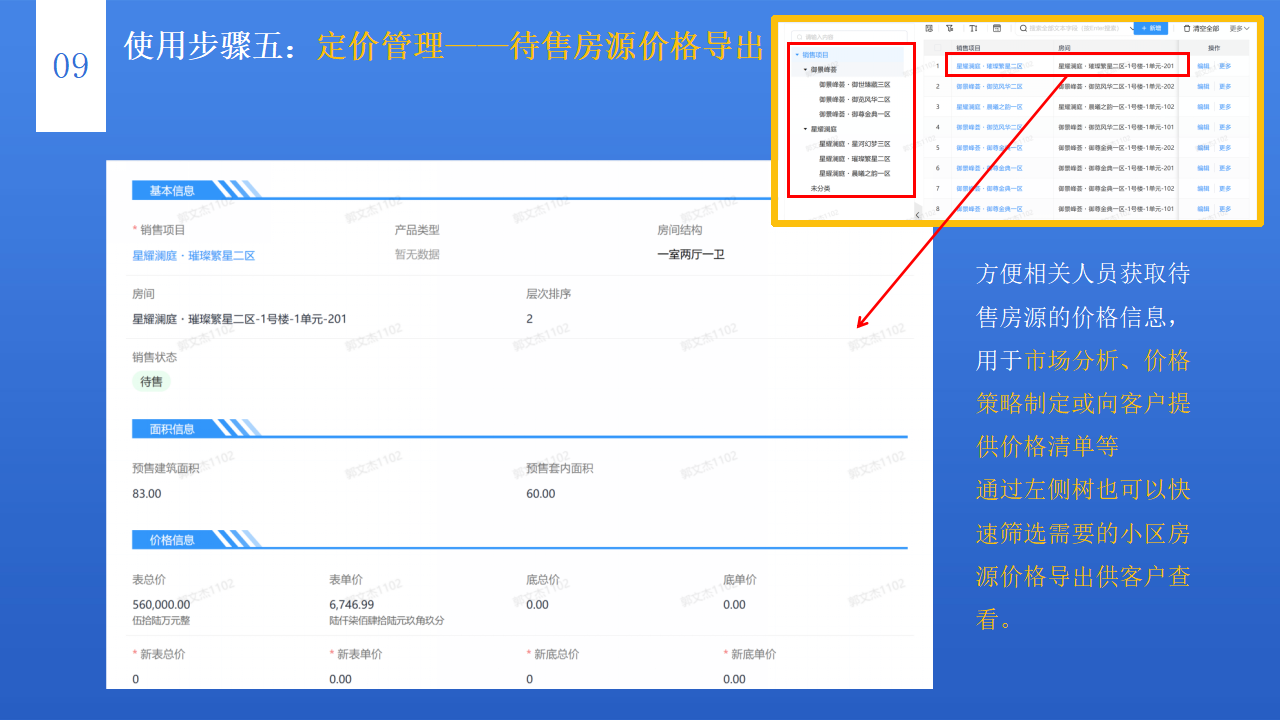The image size is (1280, 720).
Task: Toggle the select-all checkbox in the table header
Action: click(935, 45)
